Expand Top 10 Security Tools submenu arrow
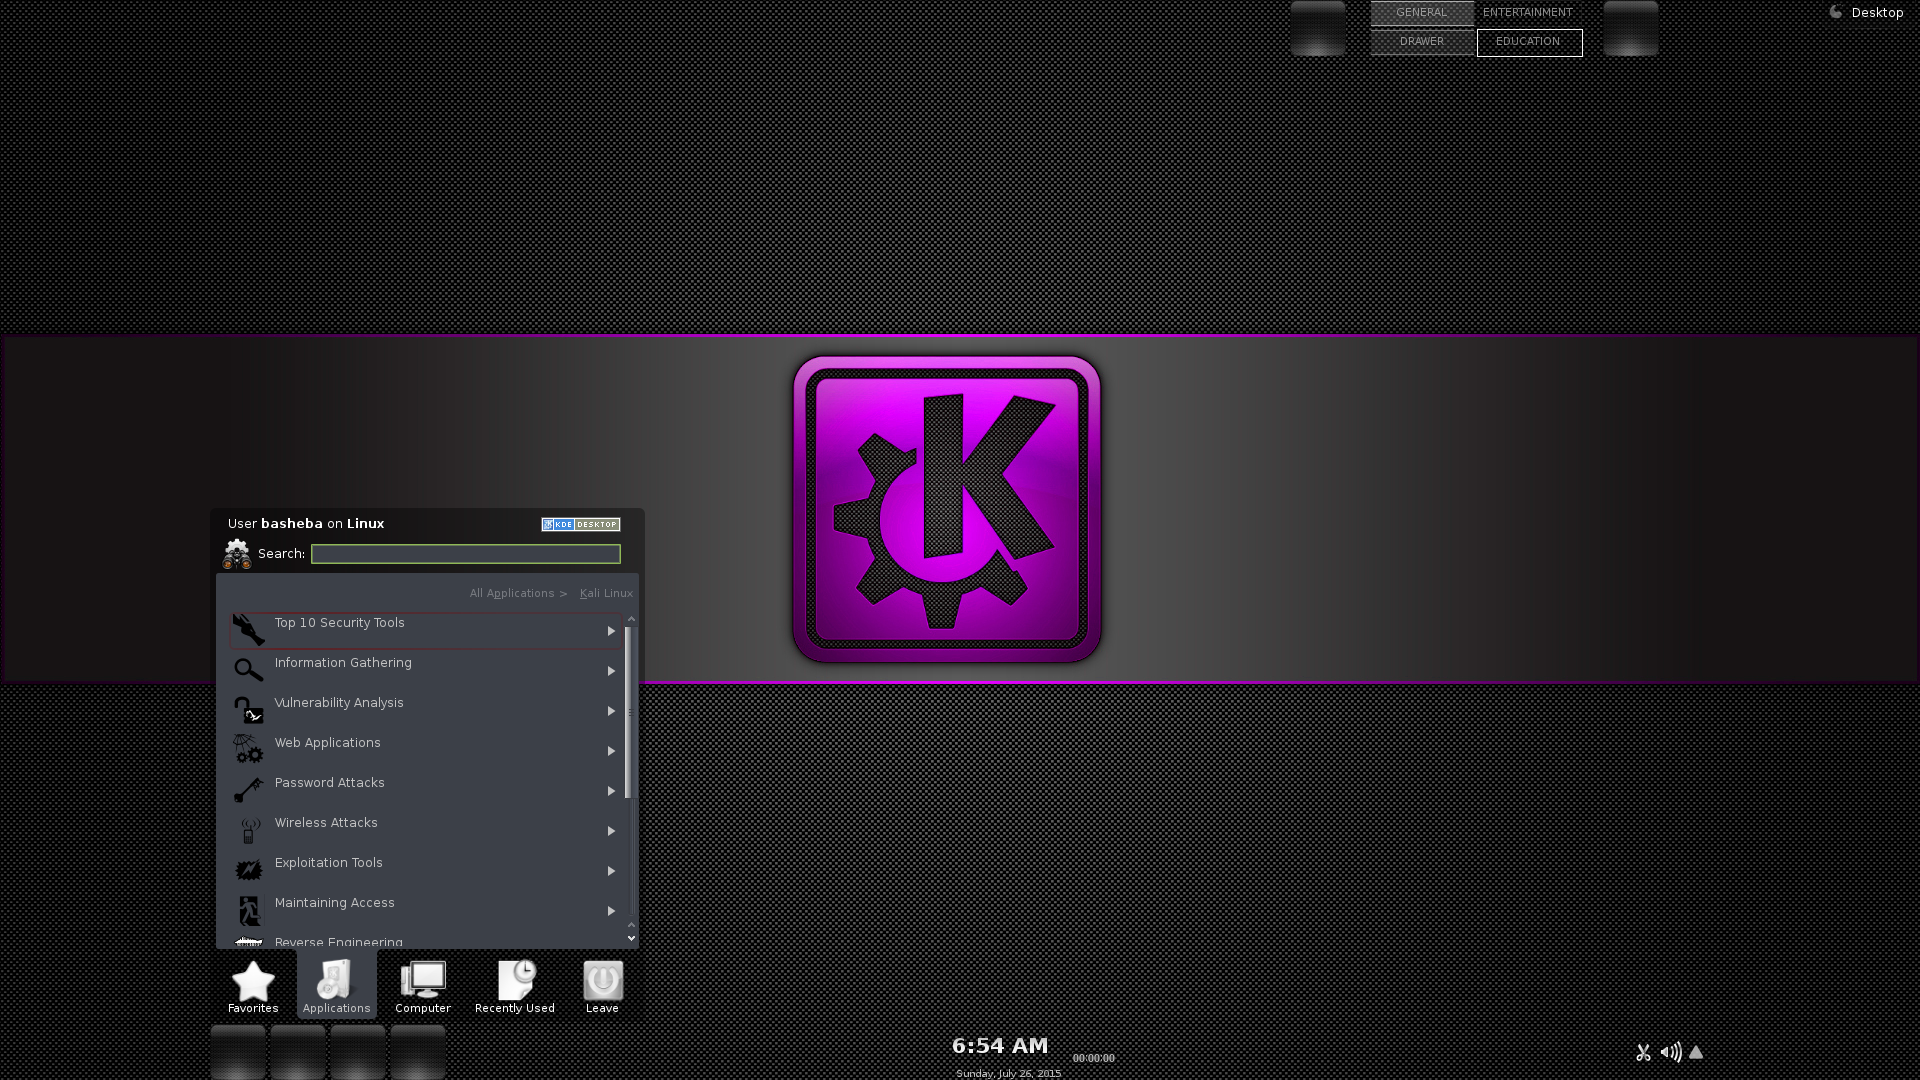 (x=611, y=631)
